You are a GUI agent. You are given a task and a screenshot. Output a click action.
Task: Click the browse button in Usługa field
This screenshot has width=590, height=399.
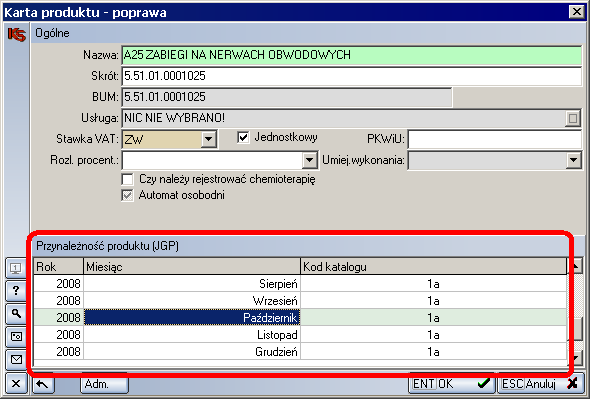[x=573, y=119]
